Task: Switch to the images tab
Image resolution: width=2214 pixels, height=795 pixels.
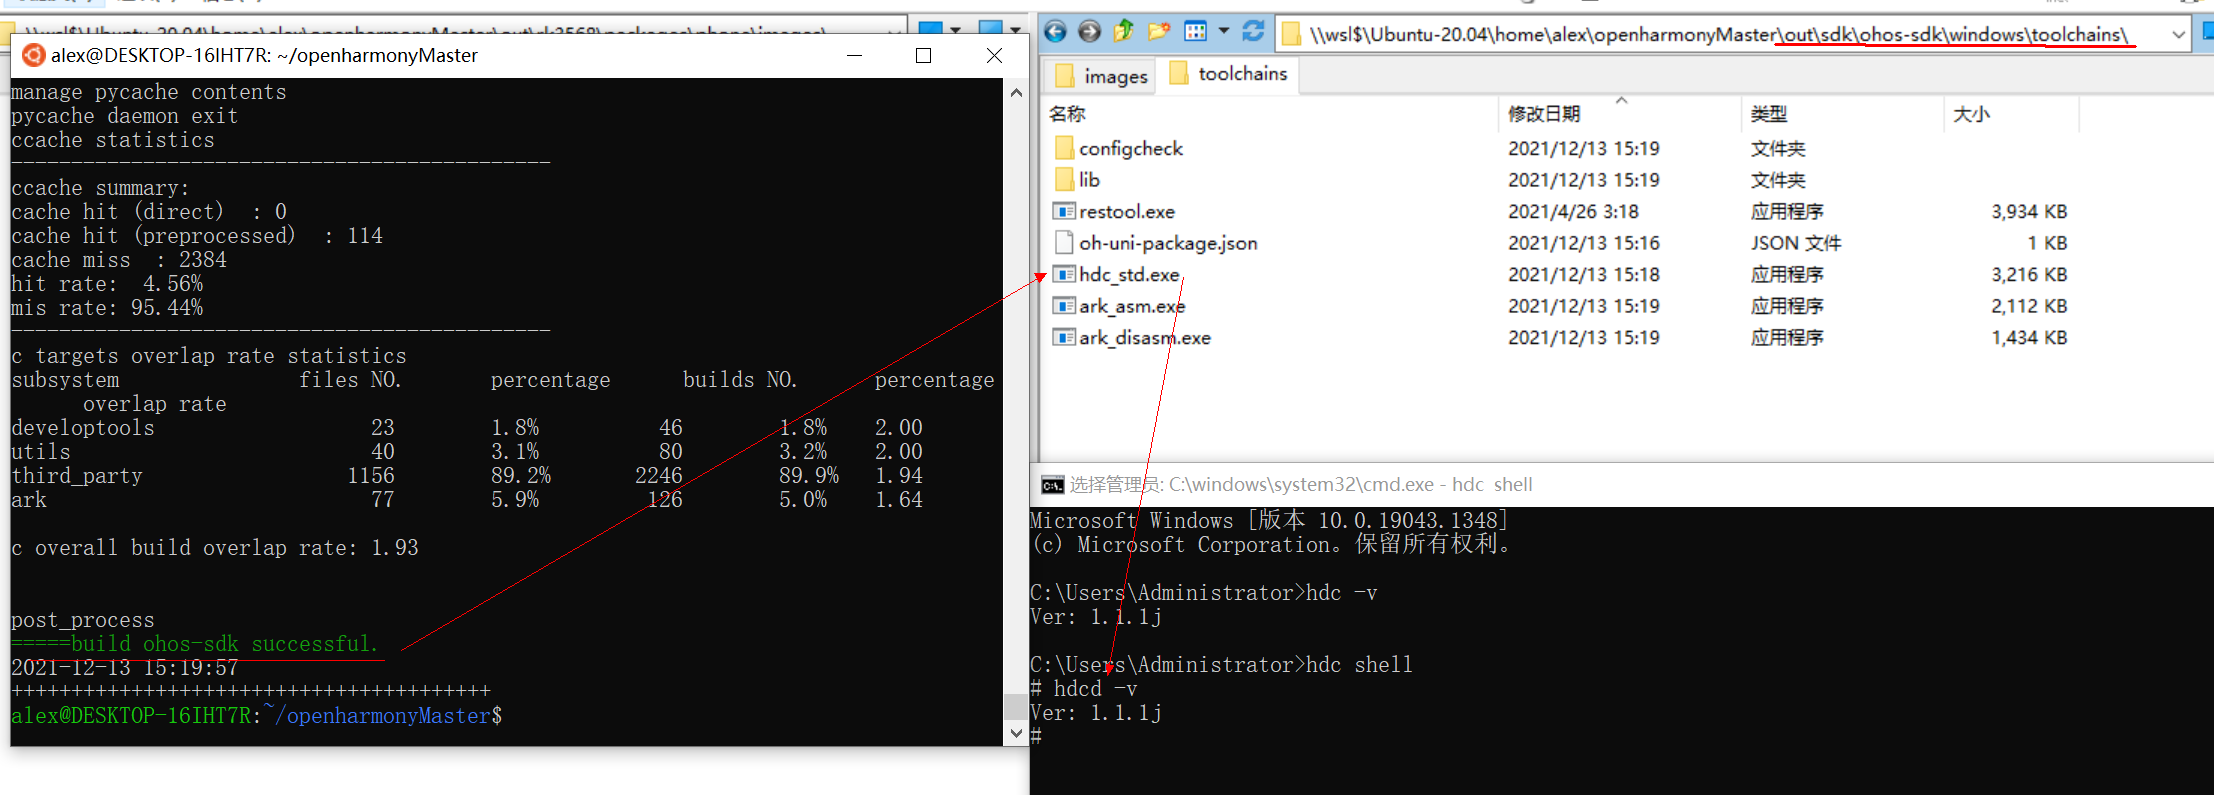Action: tap(1100, 76)
